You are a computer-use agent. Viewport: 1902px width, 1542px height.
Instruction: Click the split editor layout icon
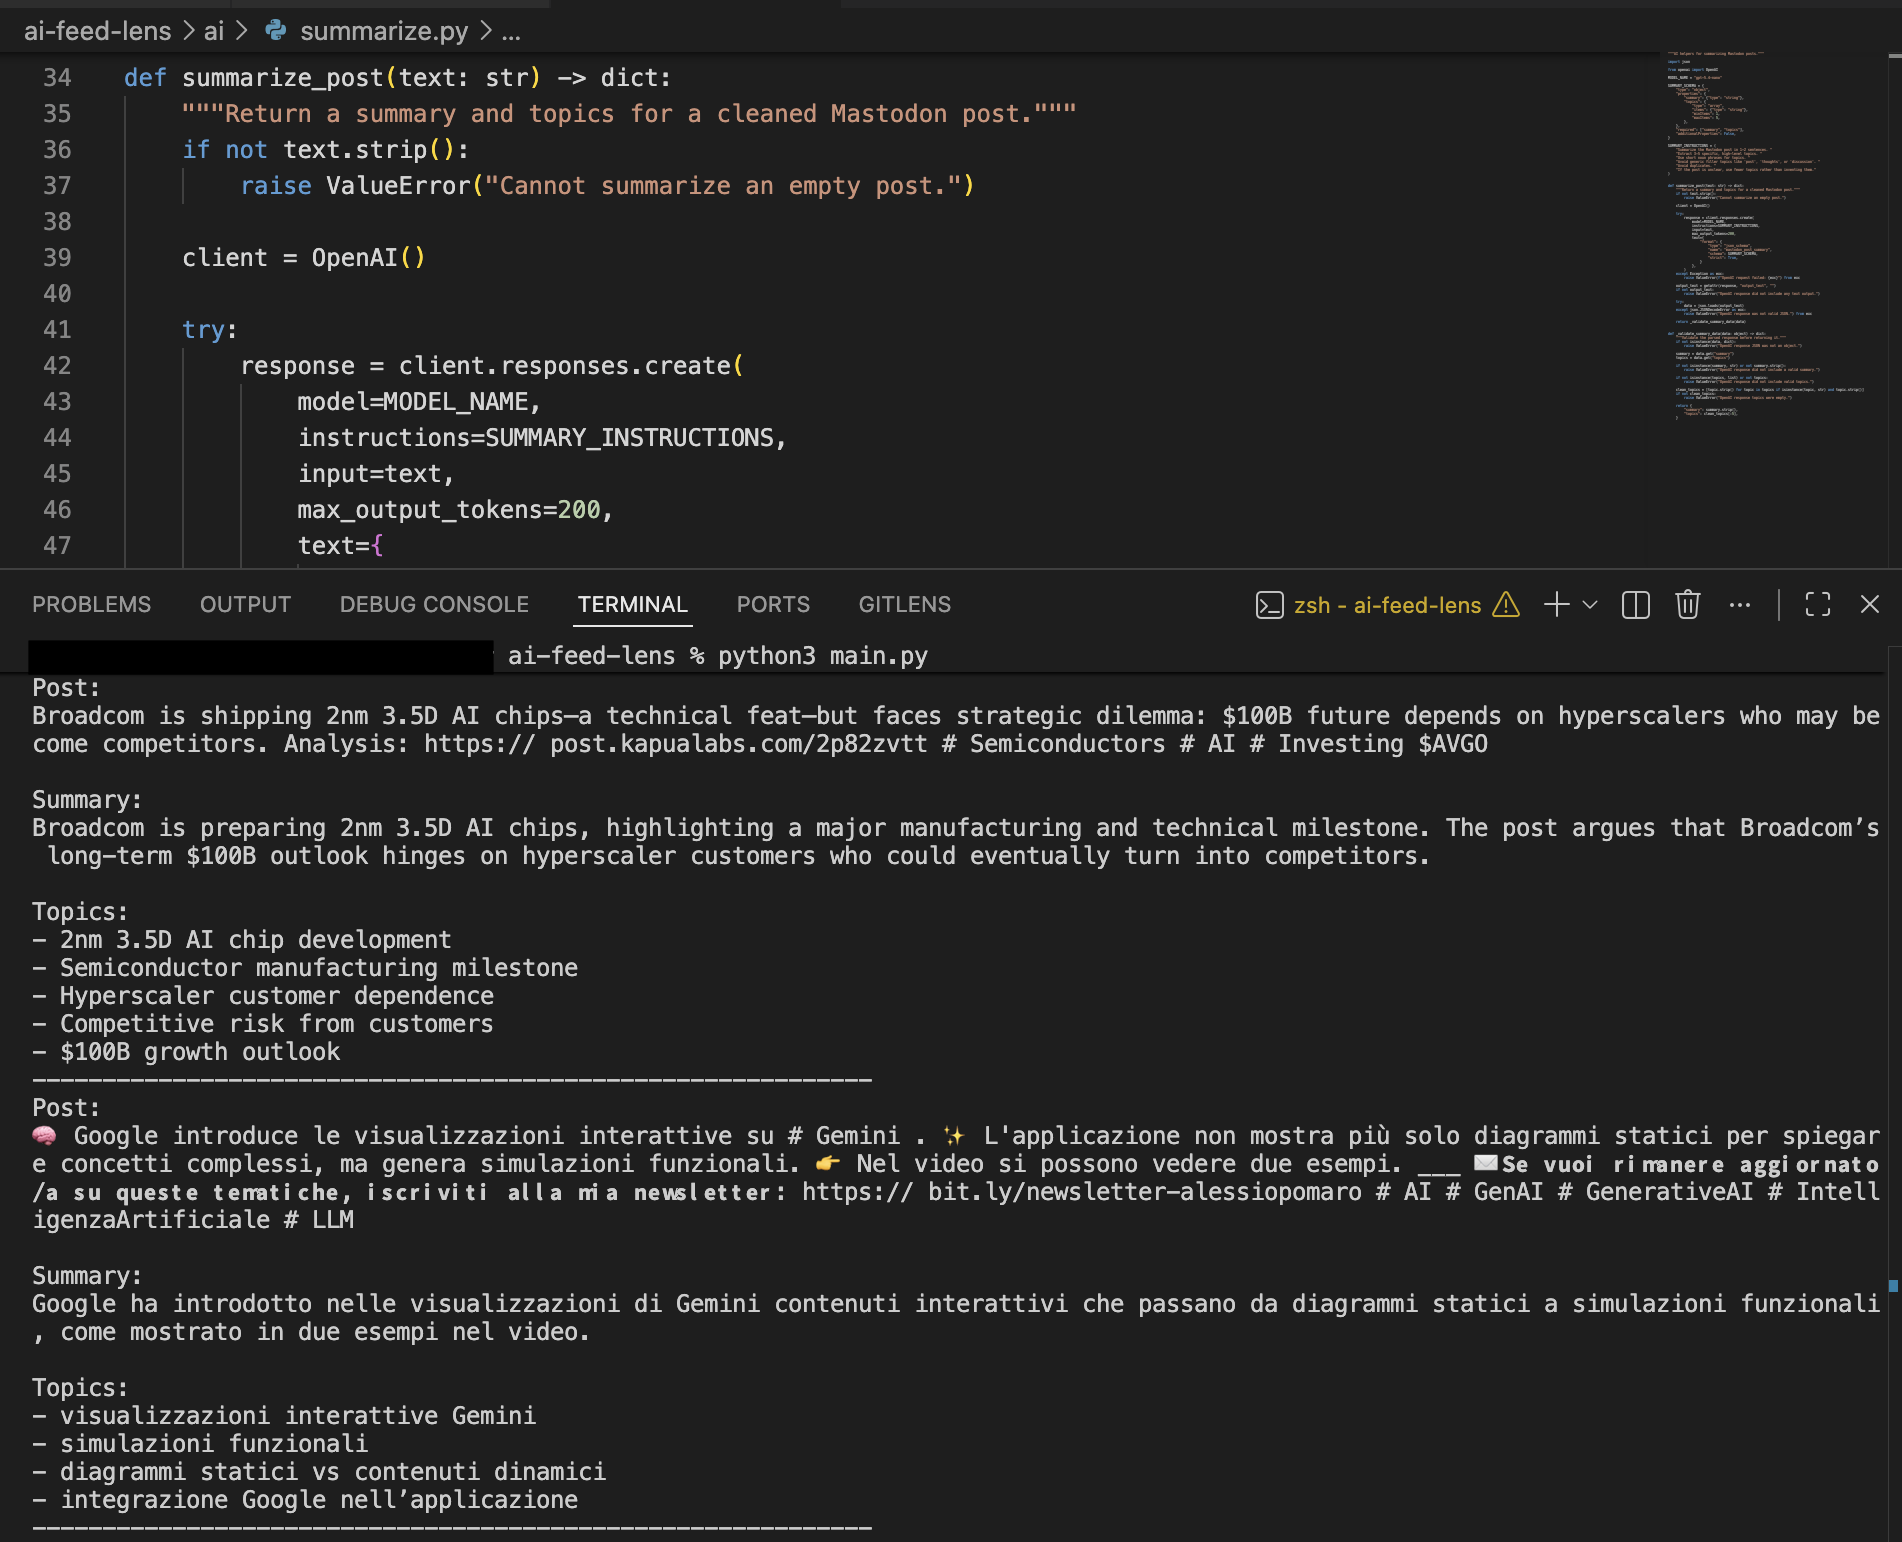coord(1634,605)
